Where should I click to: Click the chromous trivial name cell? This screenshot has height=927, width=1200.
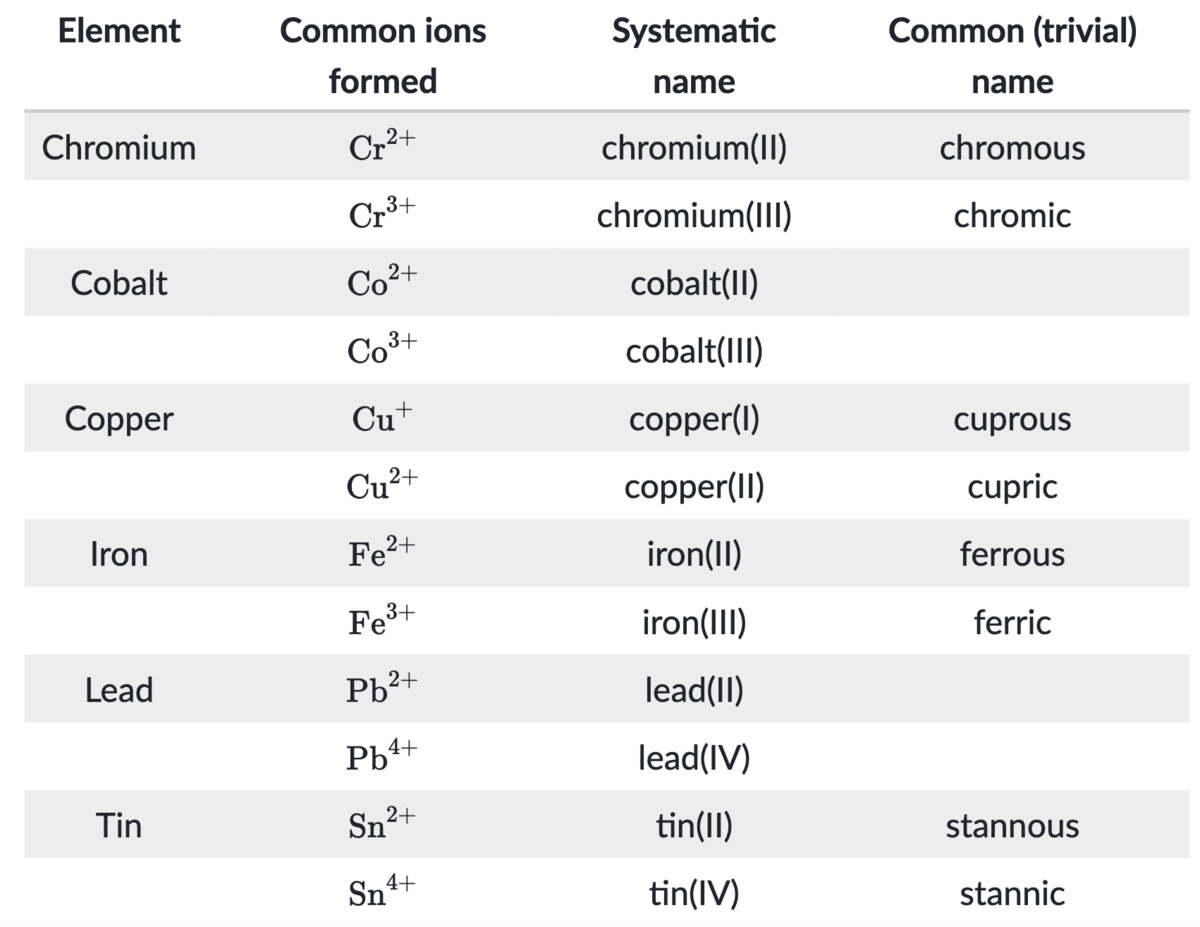coord(1012,148)
